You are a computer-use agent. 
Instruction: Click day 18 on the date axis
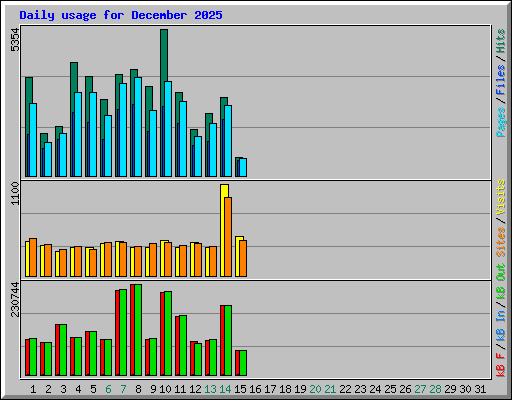pos(285,389)
